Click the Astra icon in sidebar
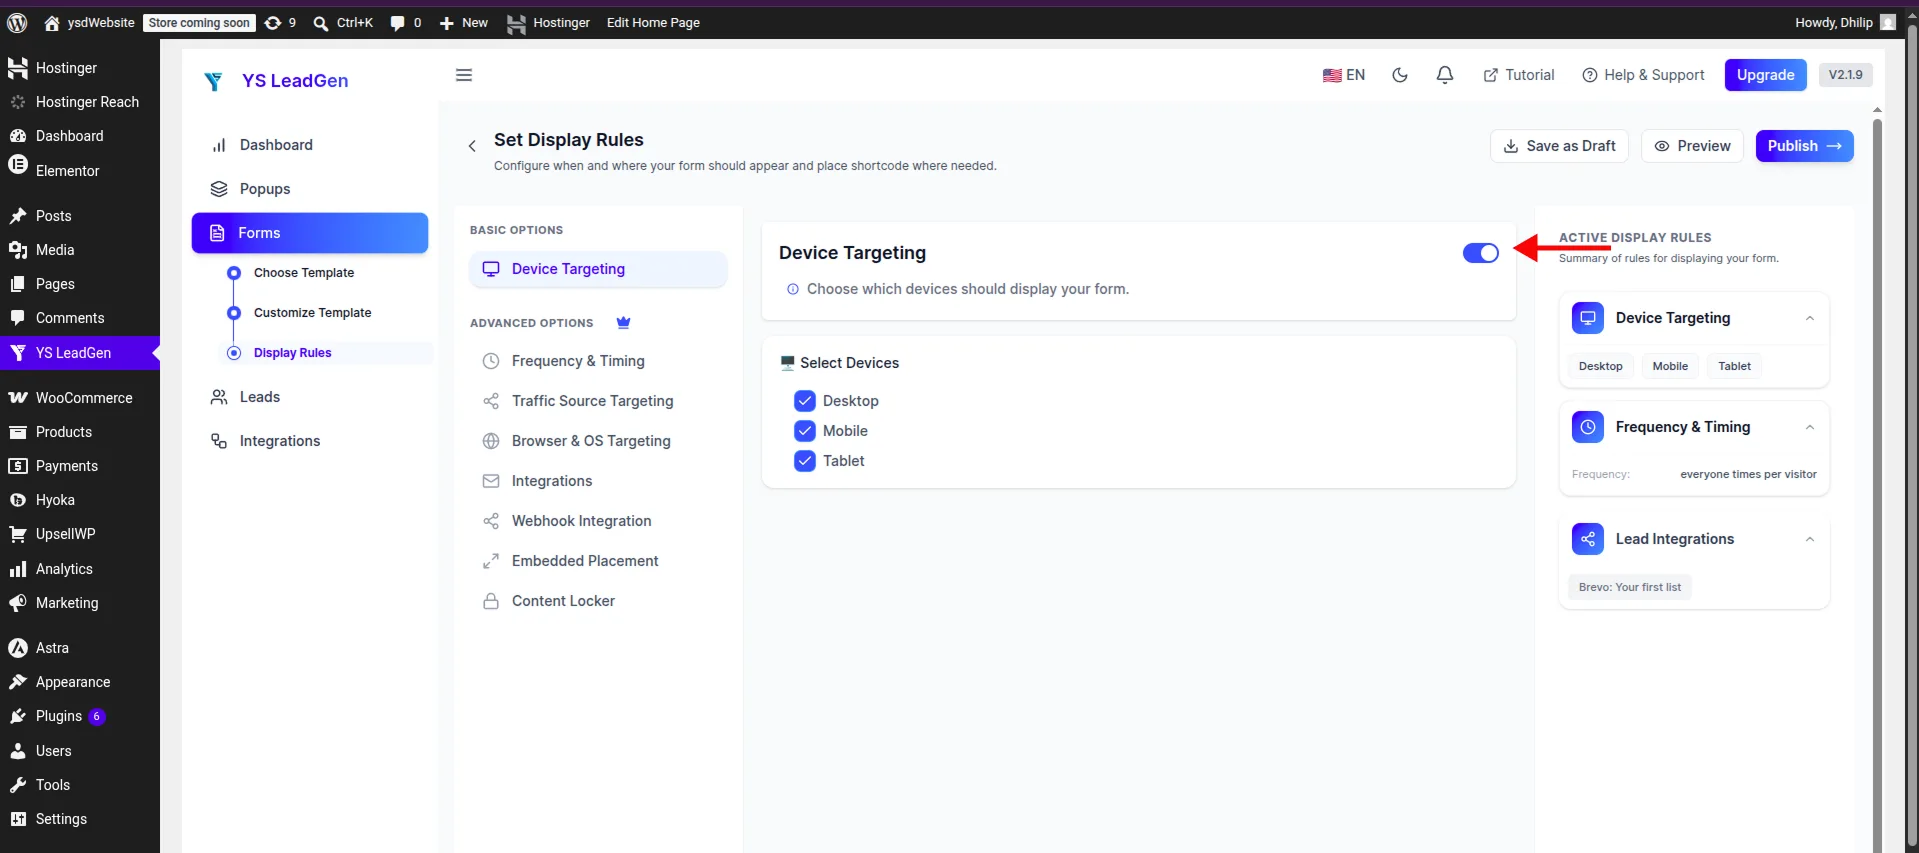Viewport: 1919px width, 853px height. click(17, 648)
